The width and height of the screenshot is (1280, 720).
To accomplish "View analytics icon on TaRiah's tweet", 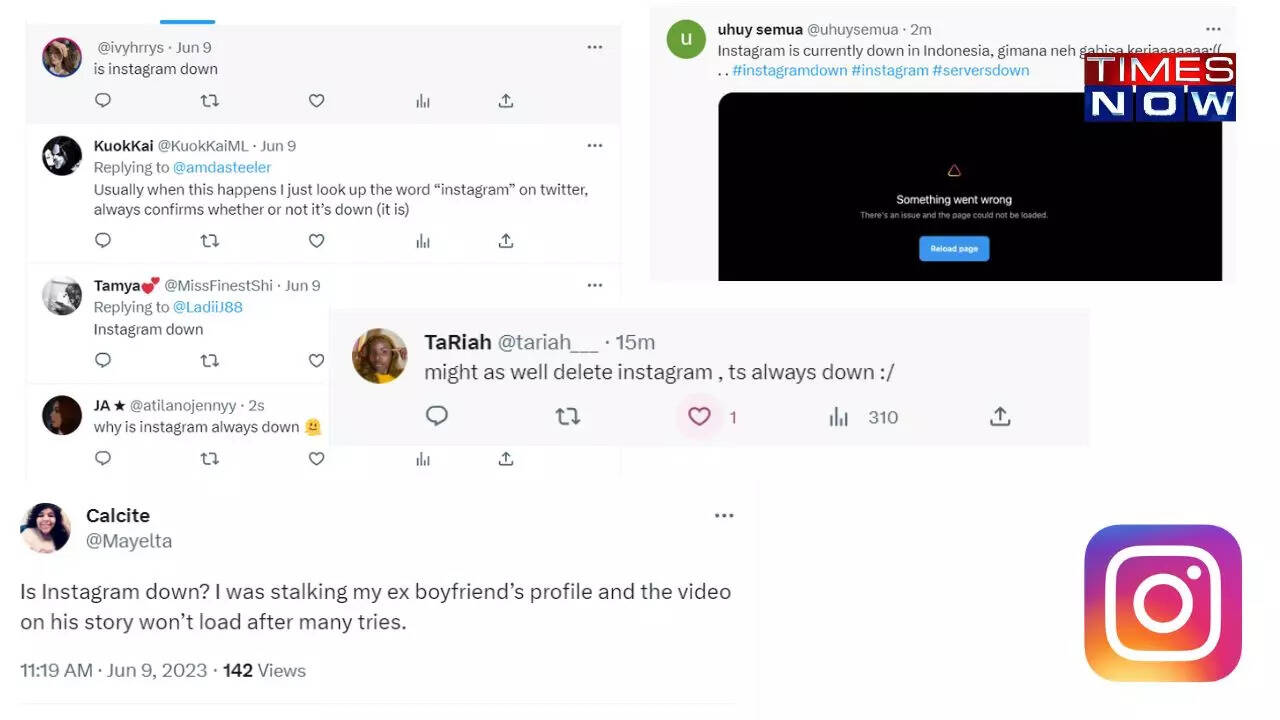I will point(838,417).
